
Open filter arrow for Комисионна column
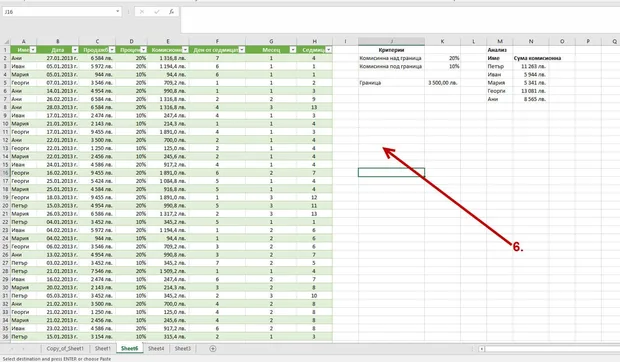[185, 50]
